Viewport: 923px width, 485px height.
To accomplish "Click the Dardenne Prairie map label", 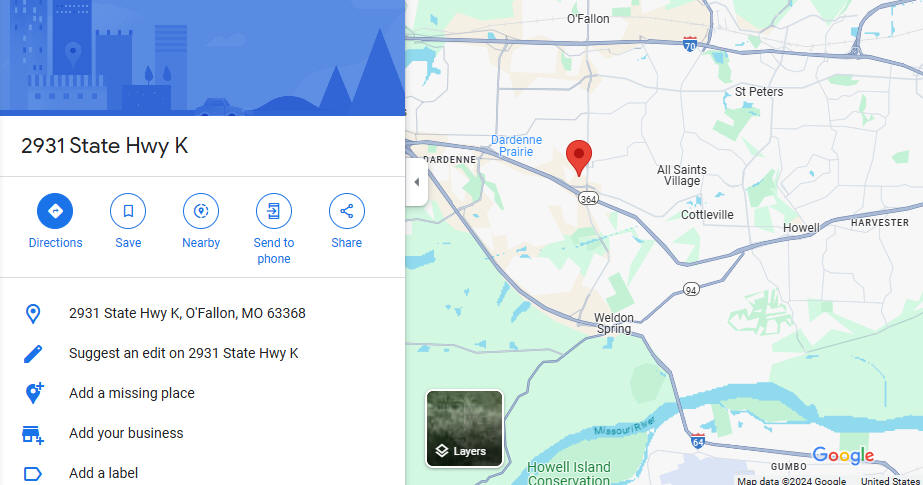I will [516, 145].
